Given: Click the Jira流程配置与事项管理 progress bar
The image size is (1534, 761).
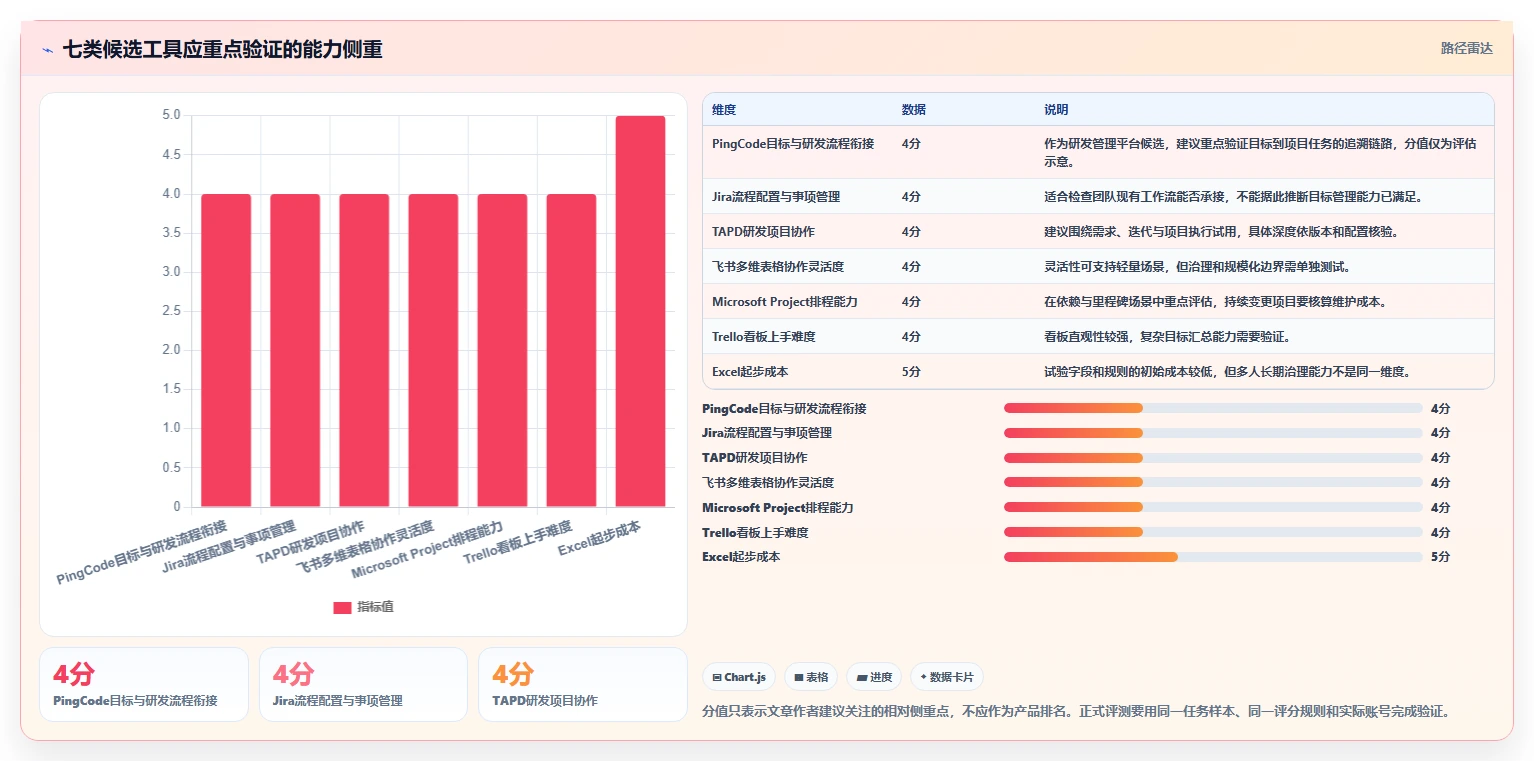Looking at the screenshot, I should click(x=1213, y=433).
